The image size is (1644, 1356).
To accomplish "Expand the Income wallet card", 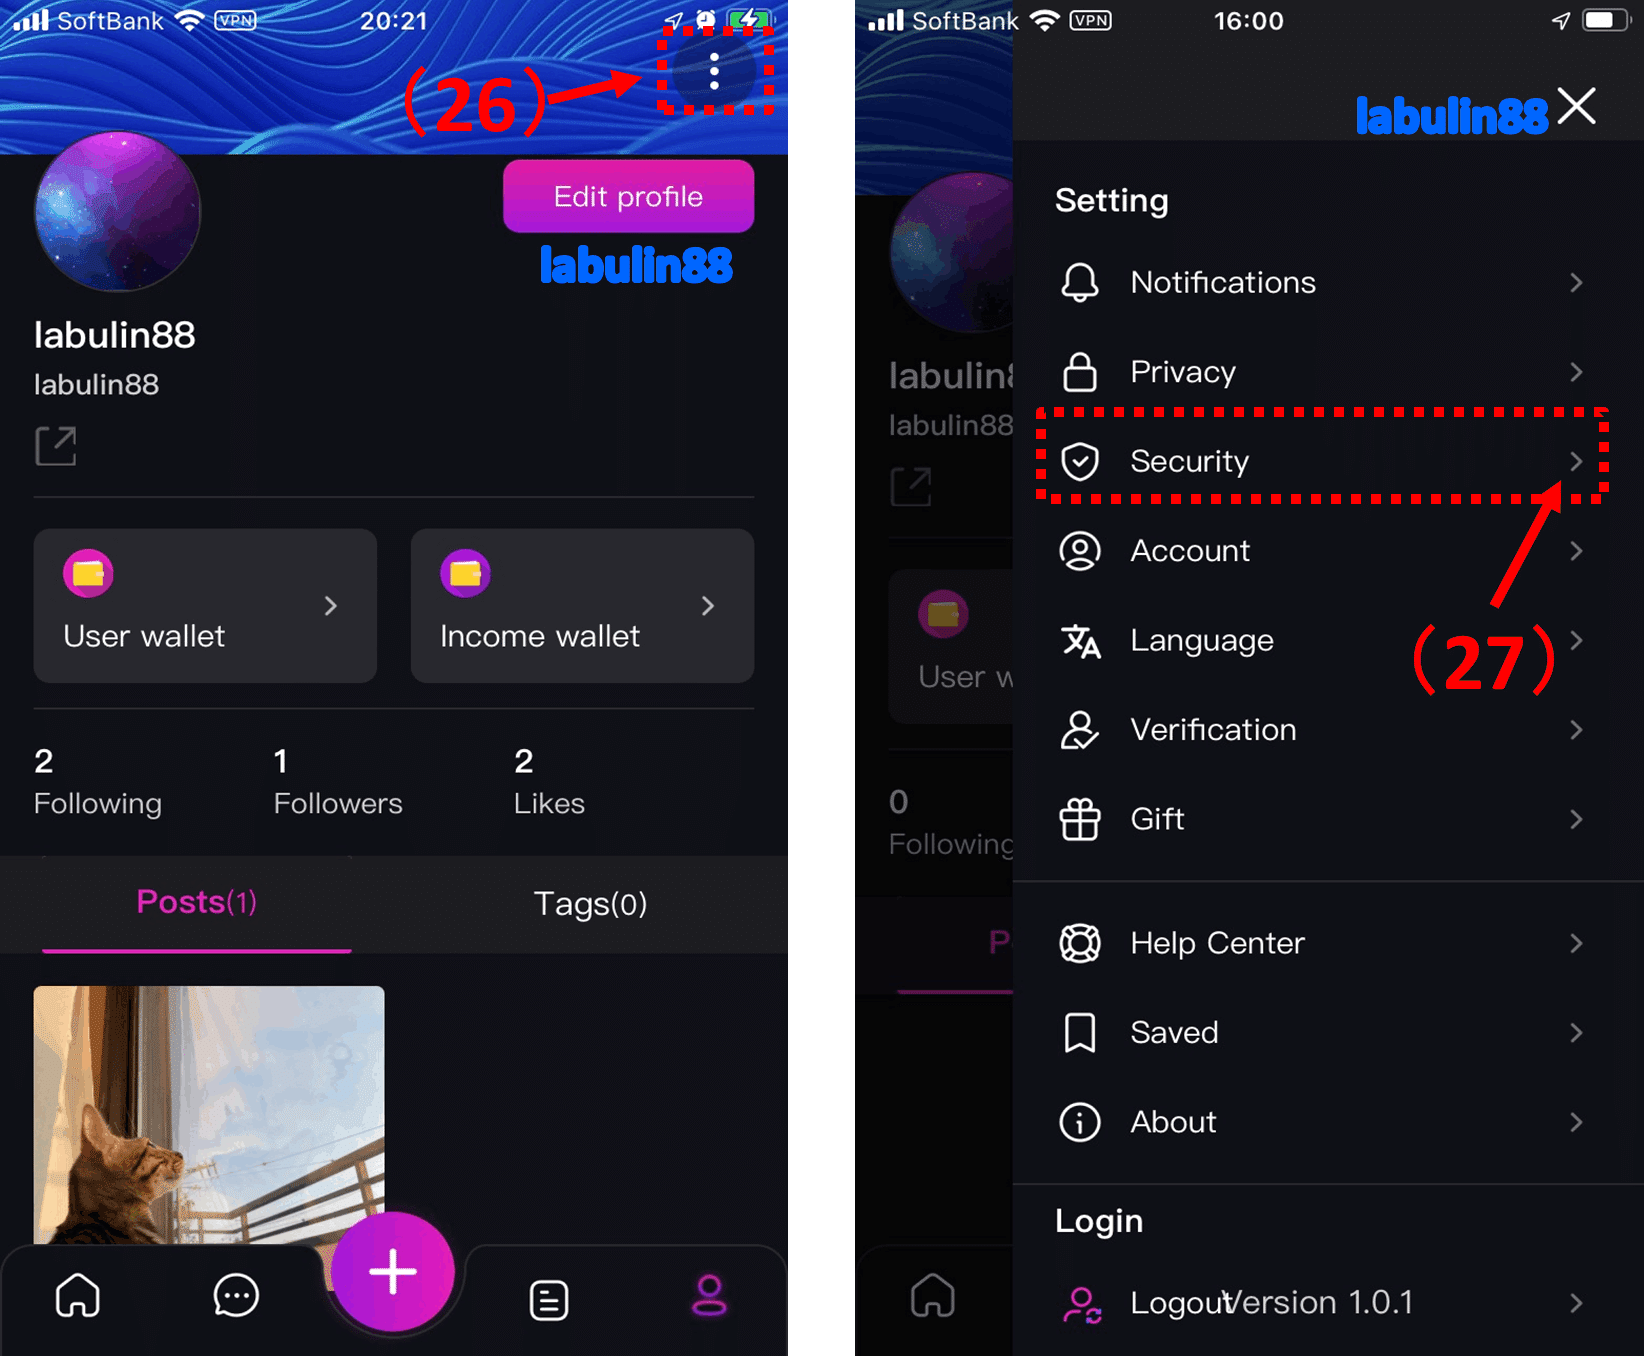I will [582, 606].
